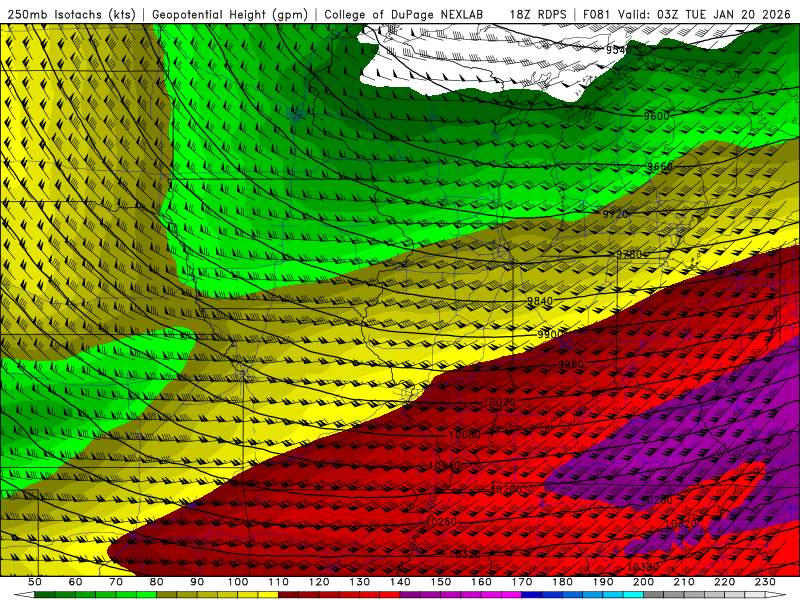Click the 80 value on the color scale
The image size is (800, 600).
point(157,582)
